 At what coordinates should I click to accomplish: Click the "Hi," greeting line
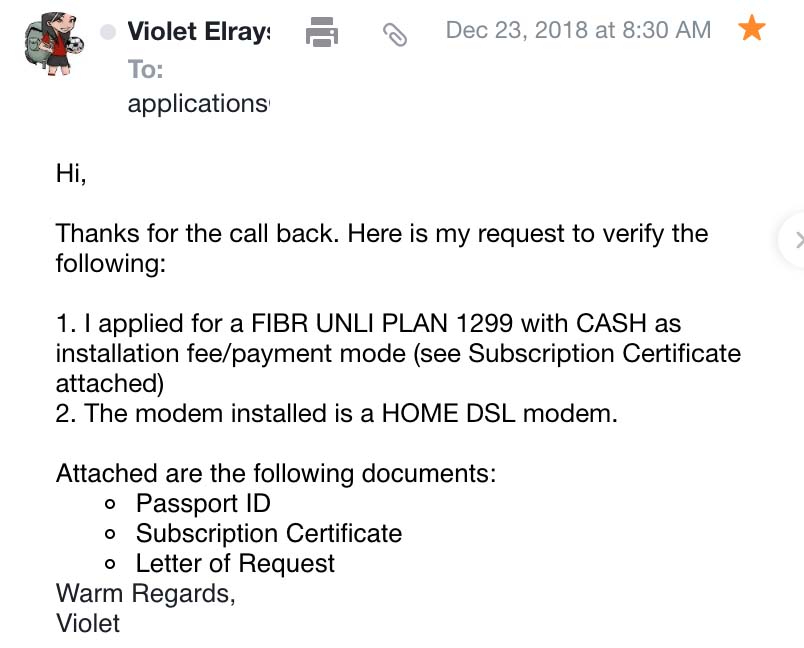(72, 173)
